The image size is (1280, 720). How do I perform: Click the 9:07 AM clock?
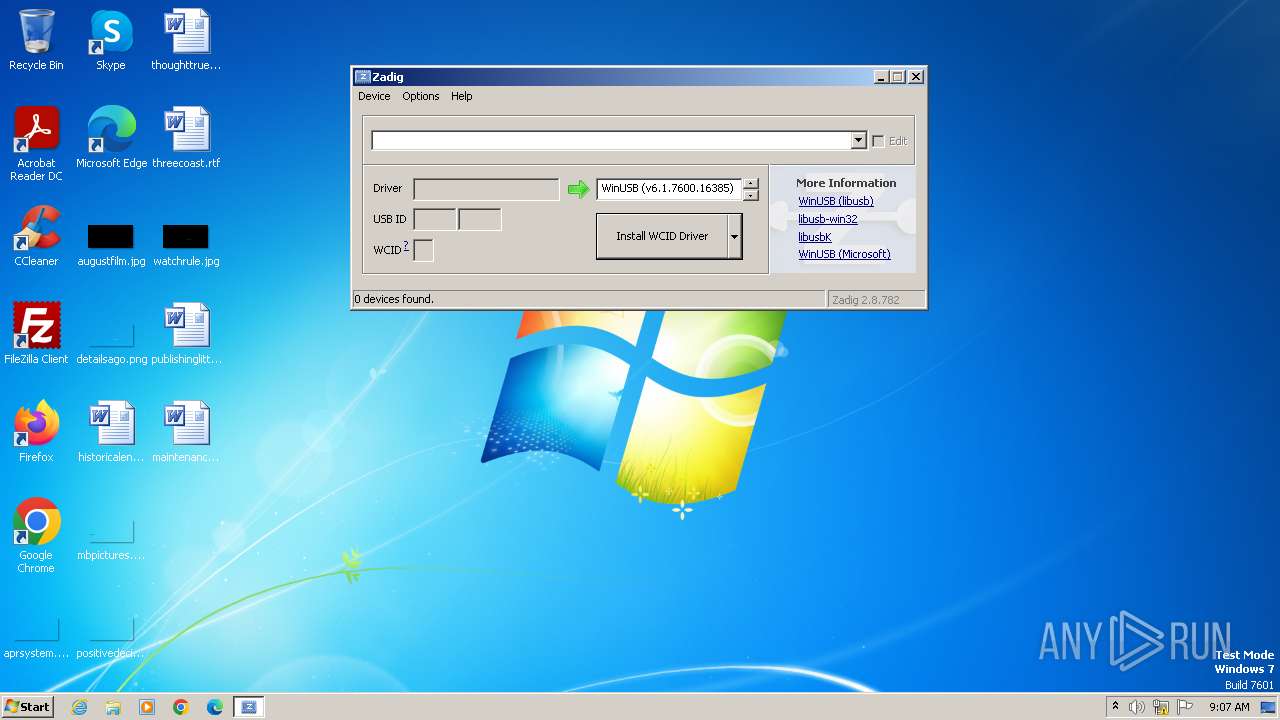1229,707
